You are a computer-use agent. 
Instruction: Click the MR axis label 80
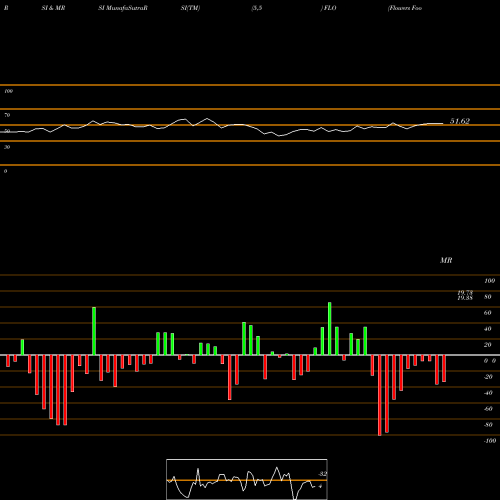[x=488, y=297]
